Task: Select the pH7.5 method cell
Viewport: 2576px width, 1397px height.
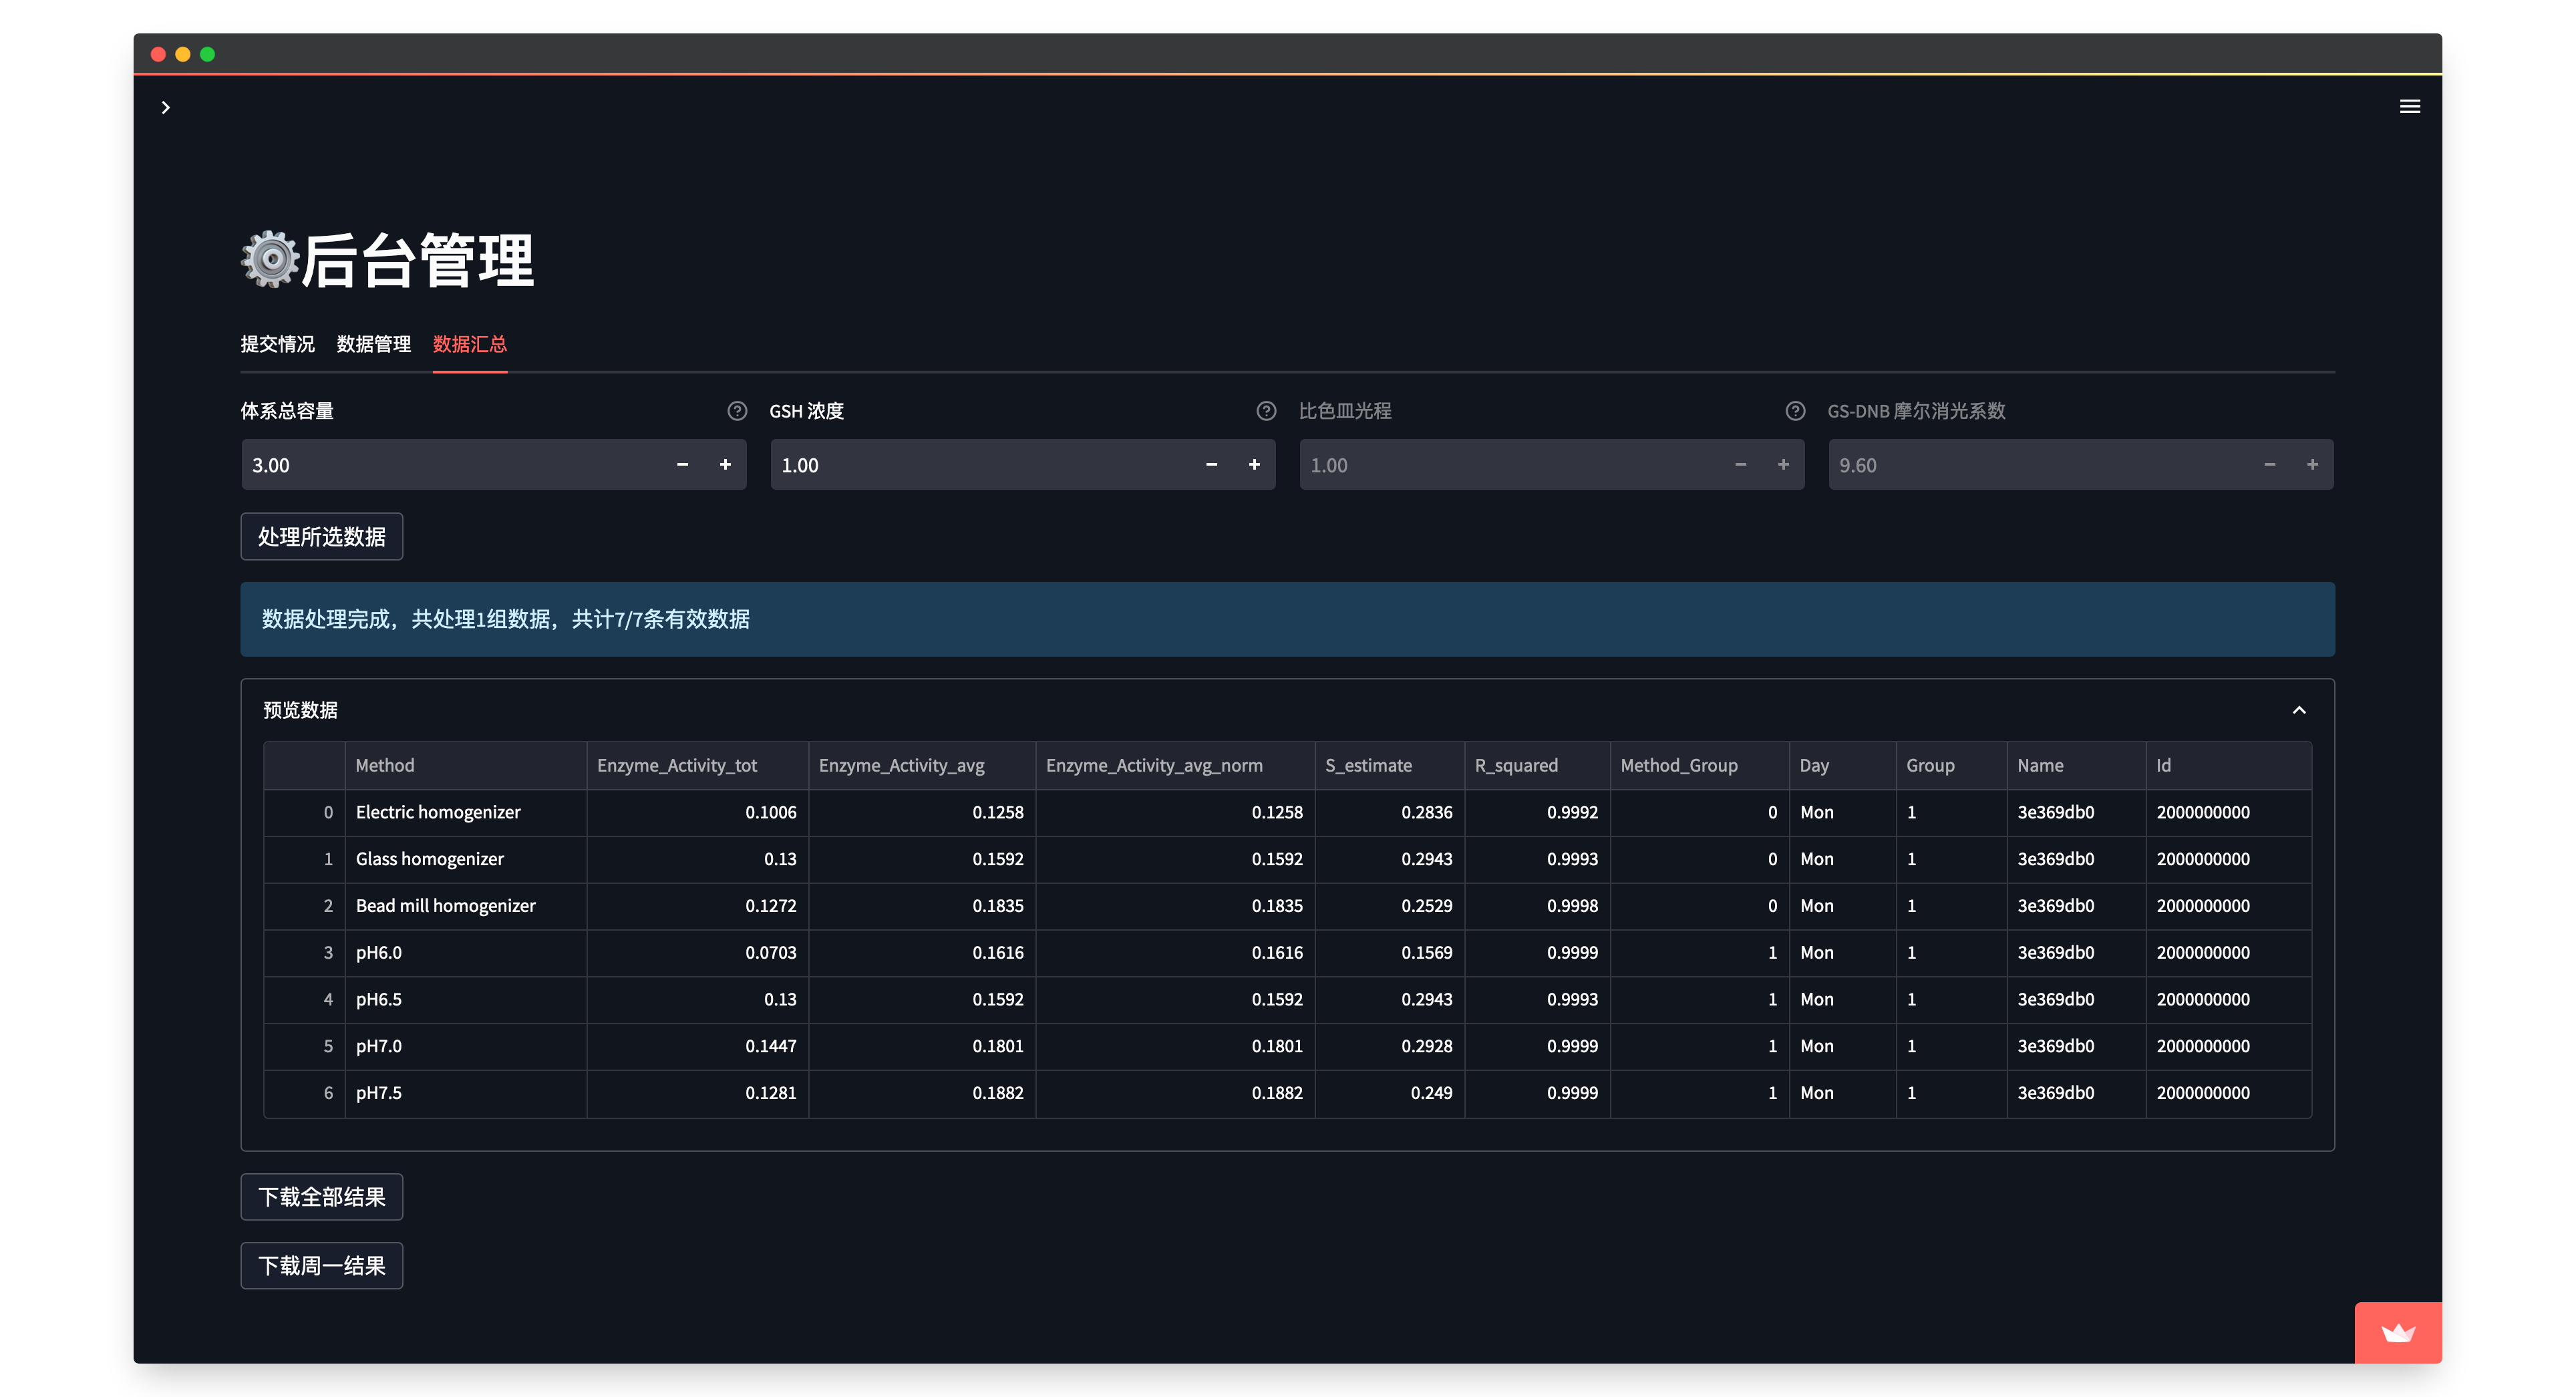Action: (x=466, y=1094)
